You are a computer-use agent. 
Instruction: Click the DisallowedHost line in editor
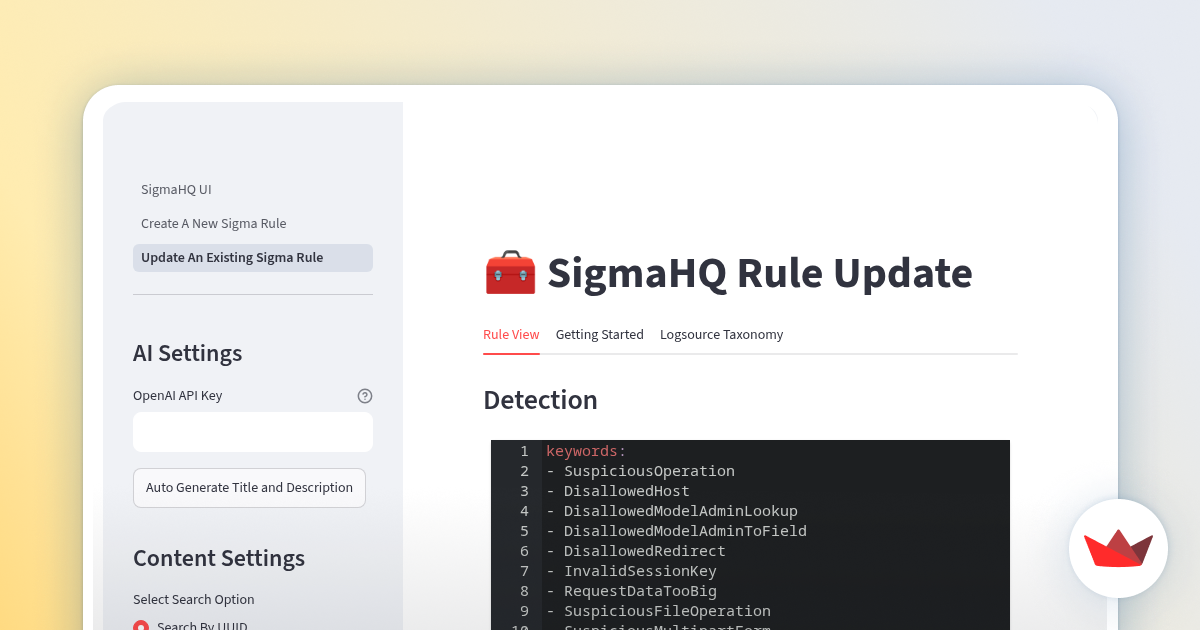pyautogui.click(x=618, y=491)
